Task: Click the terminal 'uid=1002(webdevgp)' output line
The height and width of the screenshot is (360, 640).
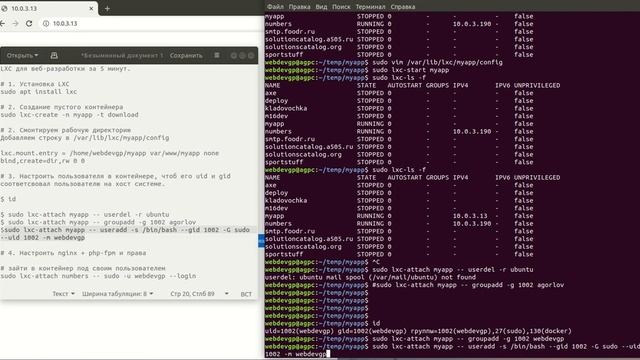Action: click(418, 331)
